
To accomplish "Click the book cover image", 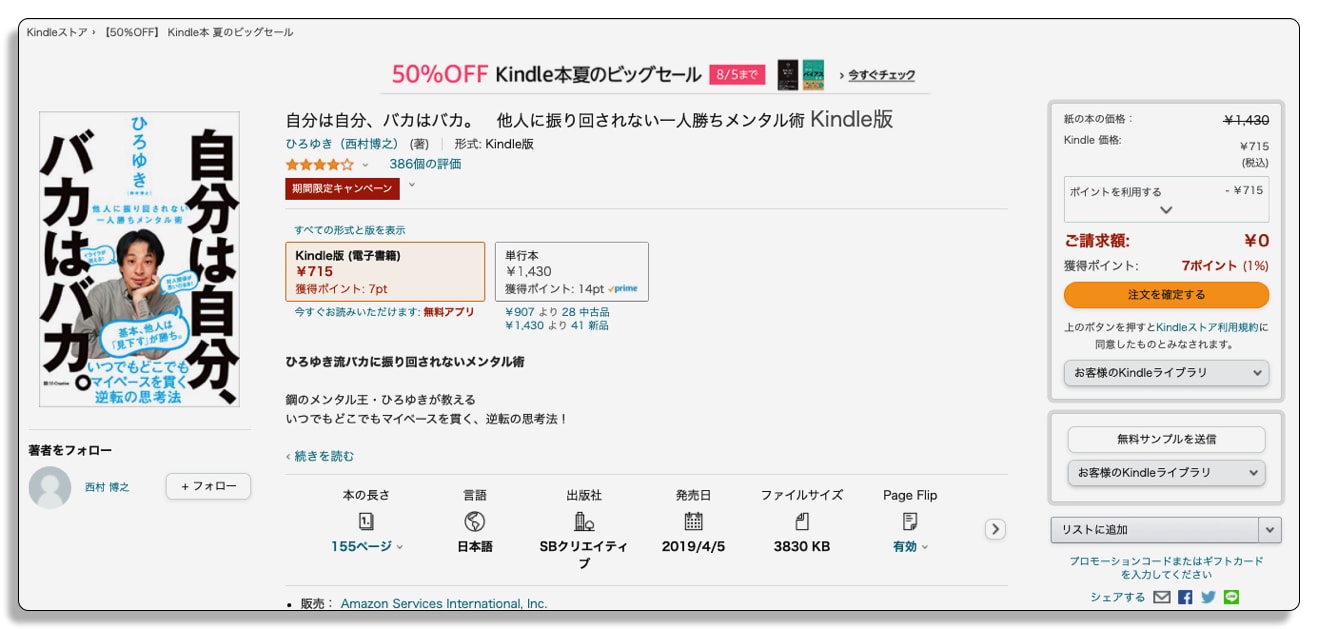I will (x=139, y=259).
